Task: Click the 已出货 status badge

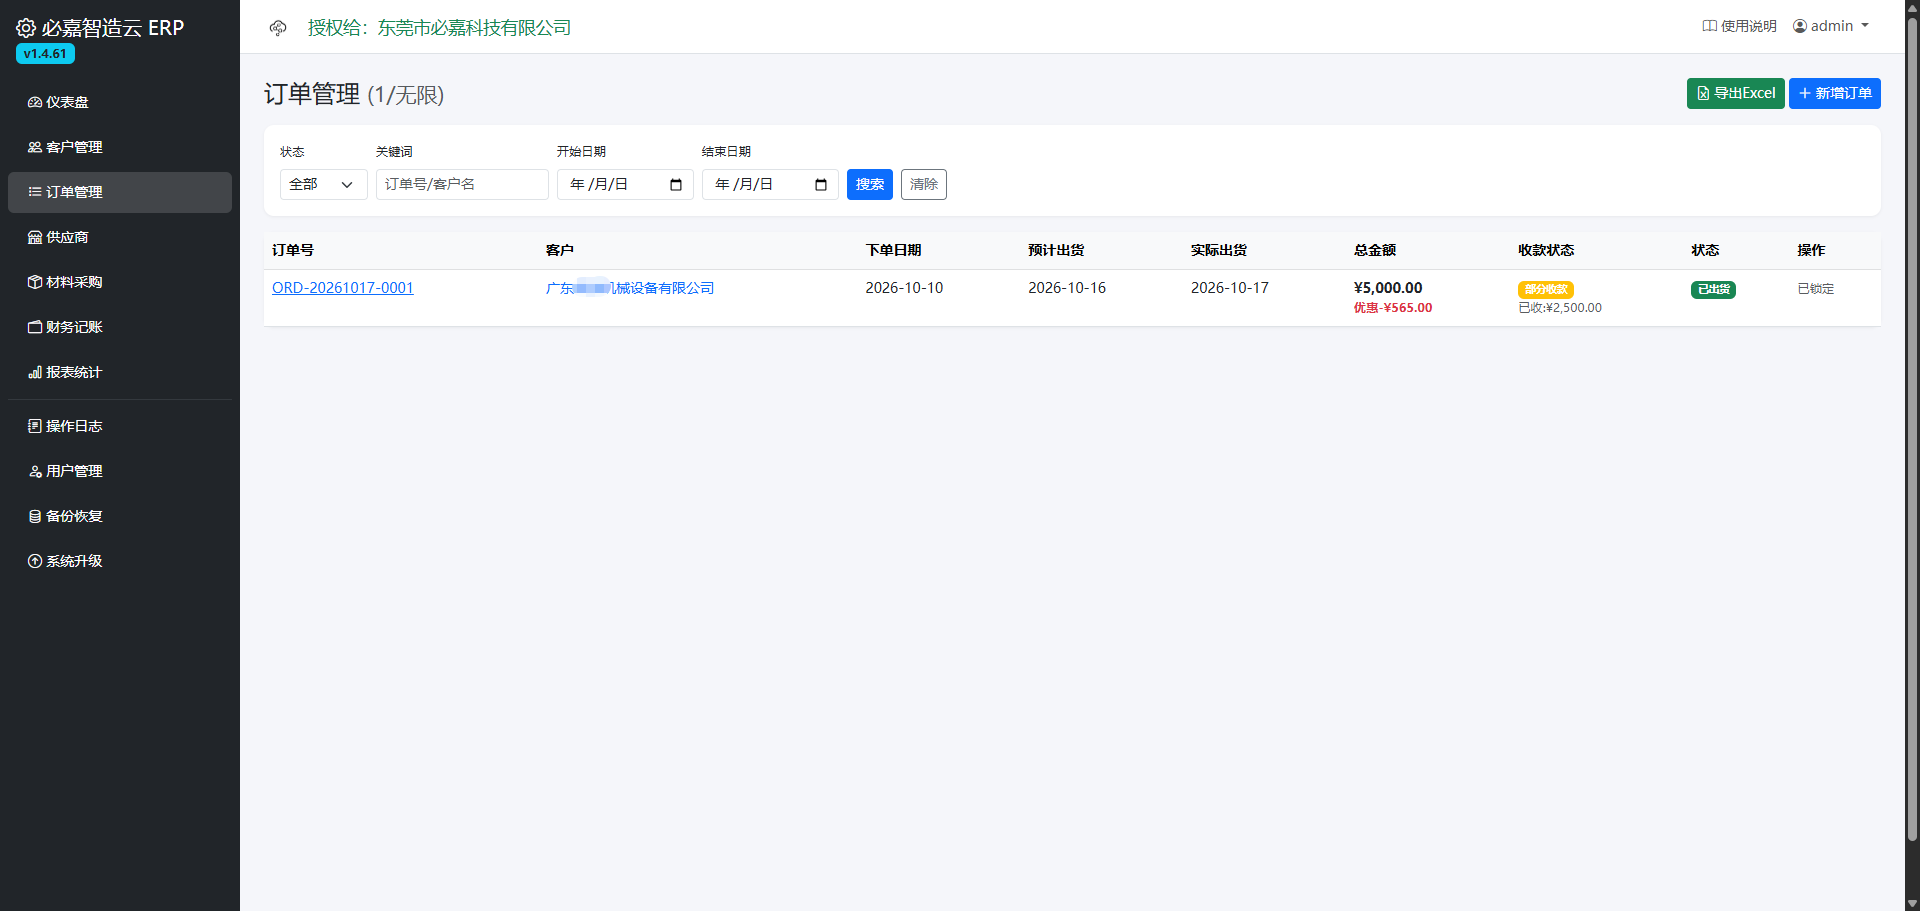Action: [1713, 289]
